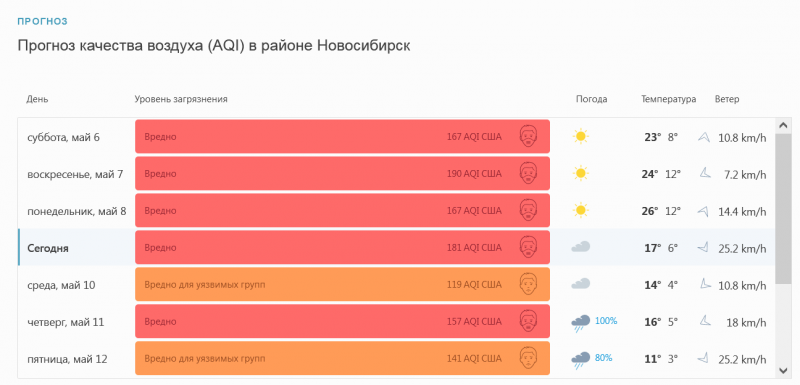Click the Уровень загрязнения column header
Screen dimensions: 800x385
[181, 99]
